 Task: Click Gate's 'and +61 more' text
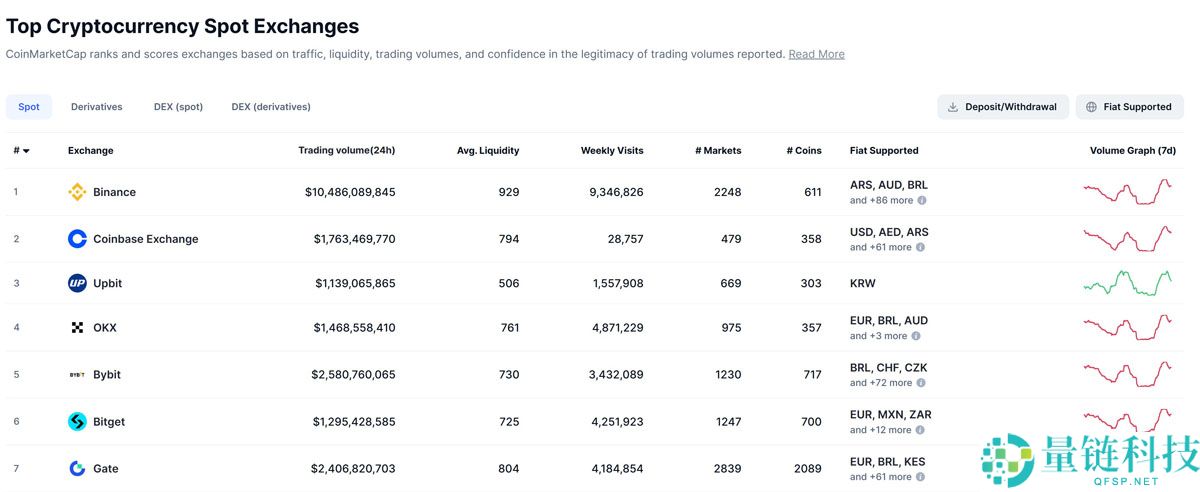pyautogui.click(x=881, y=477)
